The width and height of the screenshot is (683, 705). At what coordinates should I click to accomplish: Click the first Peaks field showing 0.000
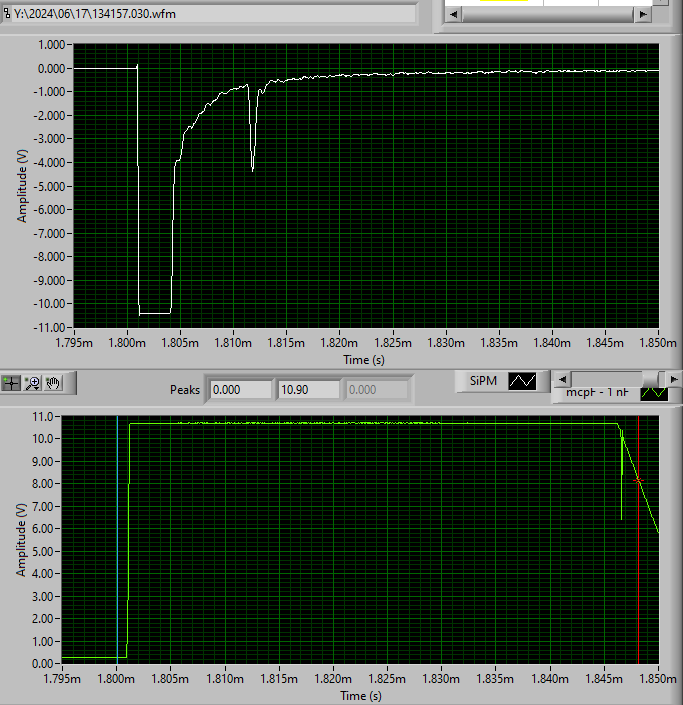(x=241, y=390)
